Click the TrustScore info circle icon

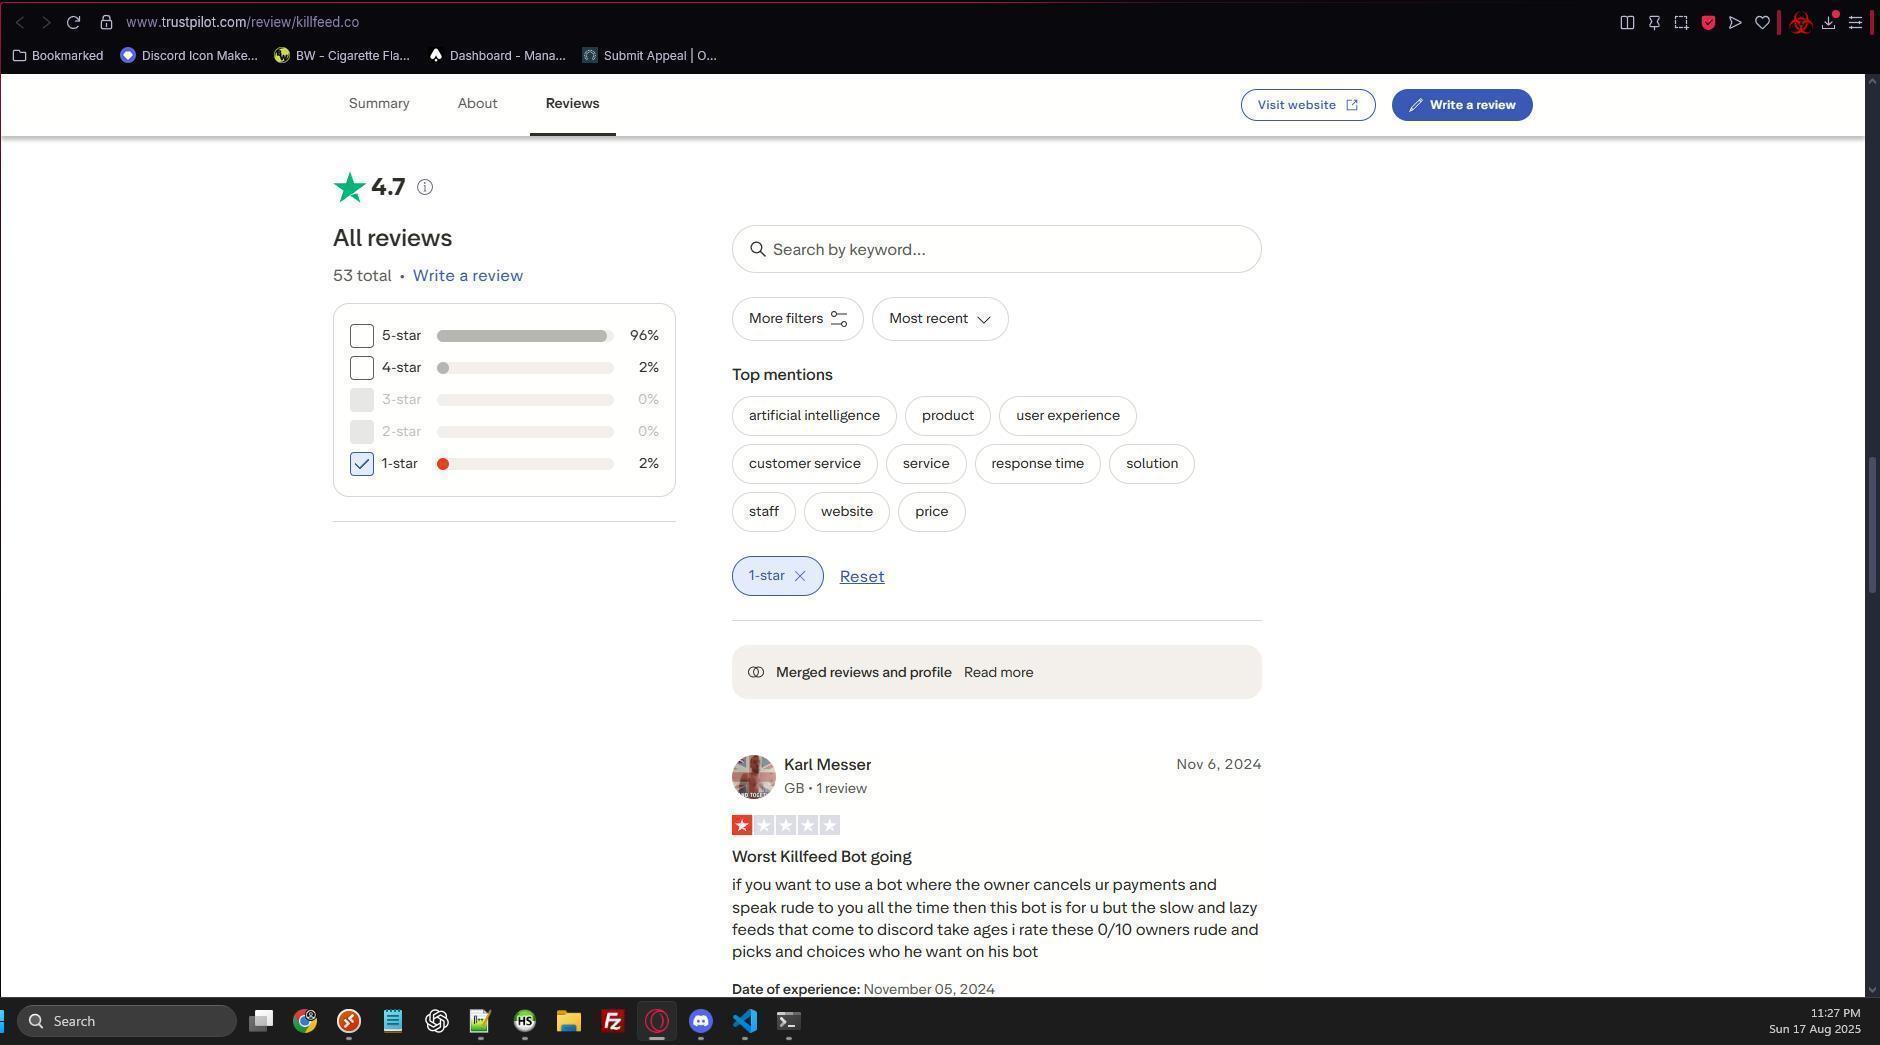point(425,187)
